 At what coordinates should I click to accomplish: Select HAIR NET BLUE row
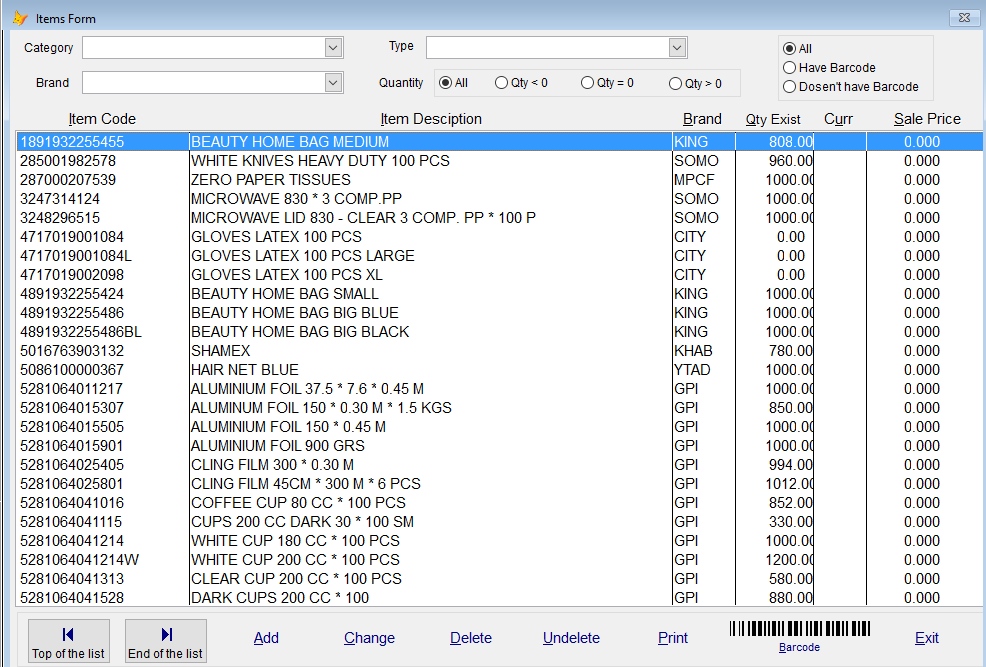click(500, 370)
